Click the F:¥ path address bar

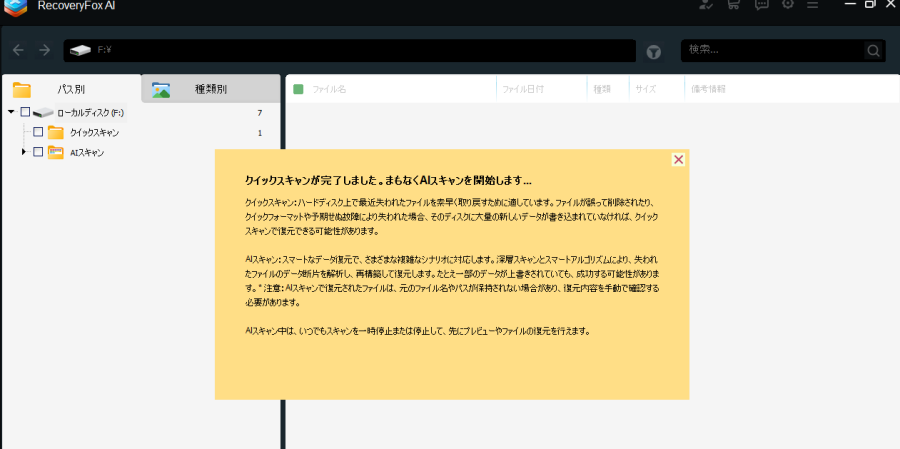pyautogui.click(x=350, y=51)
